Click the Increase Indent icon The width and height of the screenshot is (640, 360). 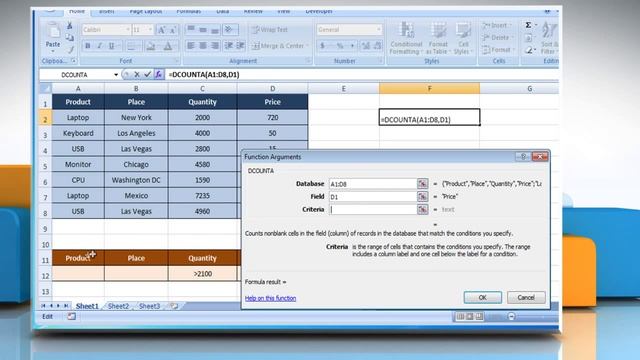(x=240, y=46)
